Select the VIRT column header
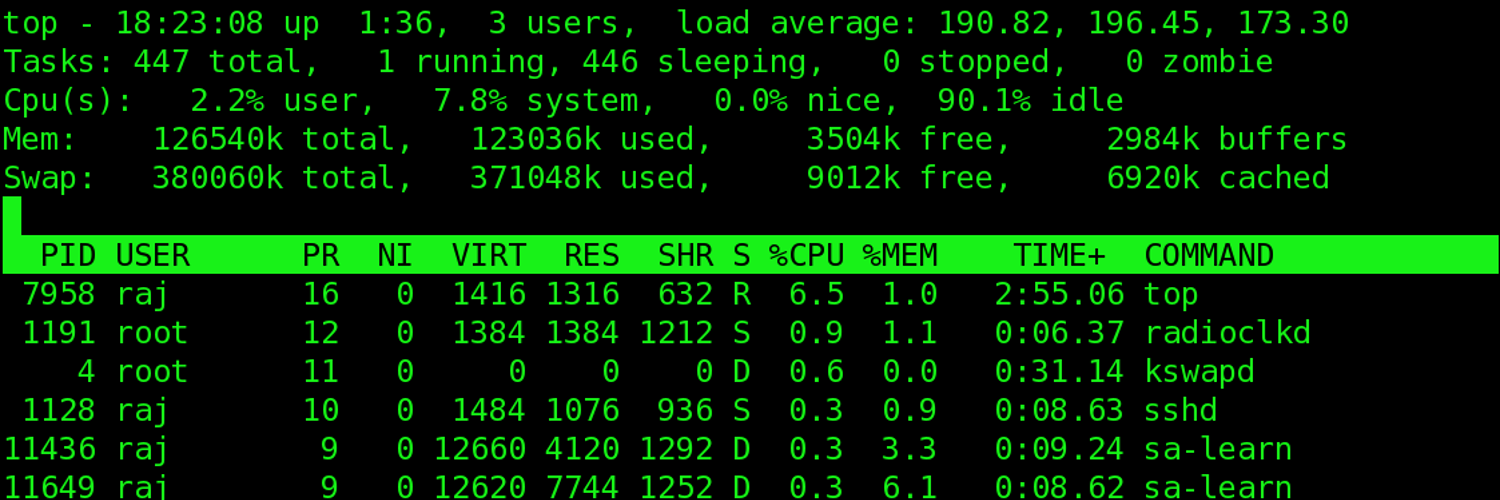This screenshot has width=1500, height=500. [488, 256]
